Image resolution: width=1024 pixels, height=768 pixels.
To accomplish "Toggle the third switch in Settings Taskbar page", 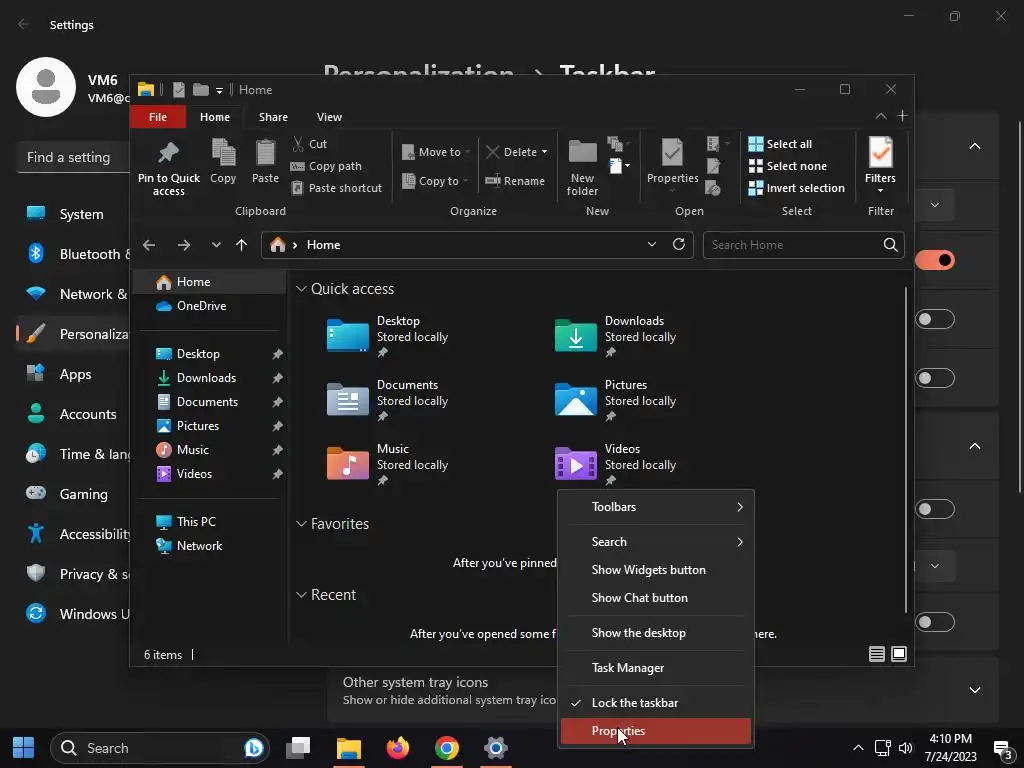I will tap(935, 378).
